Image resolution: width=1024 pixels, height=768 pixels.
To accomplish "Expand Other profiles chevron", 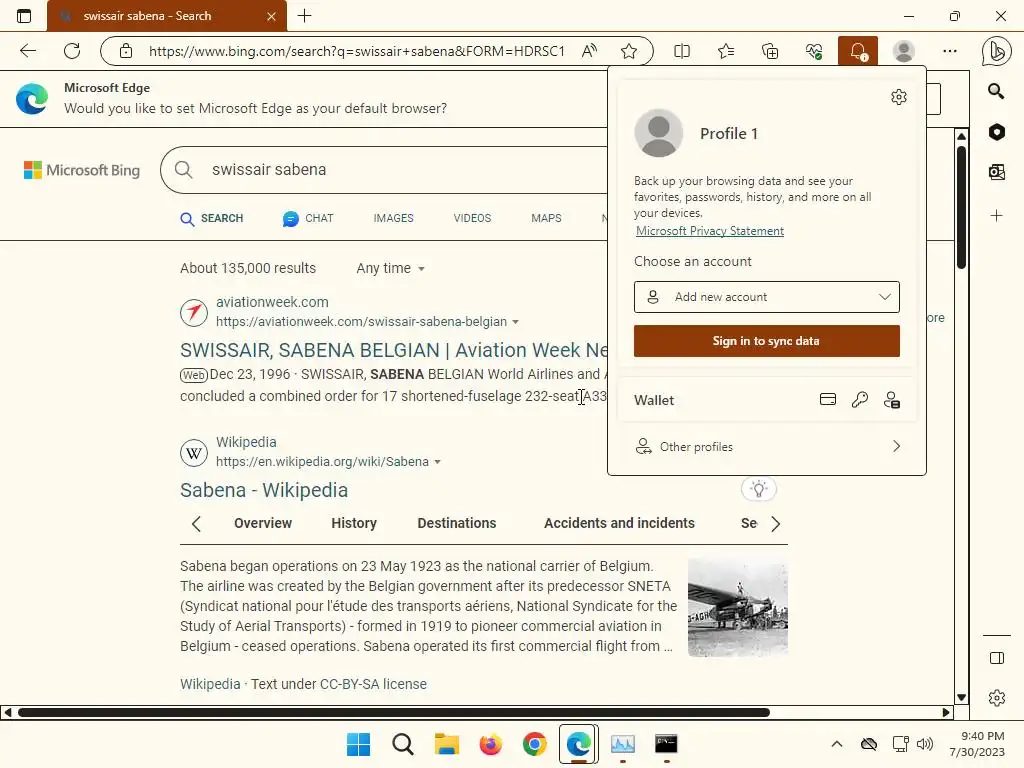I will point(896,446).
